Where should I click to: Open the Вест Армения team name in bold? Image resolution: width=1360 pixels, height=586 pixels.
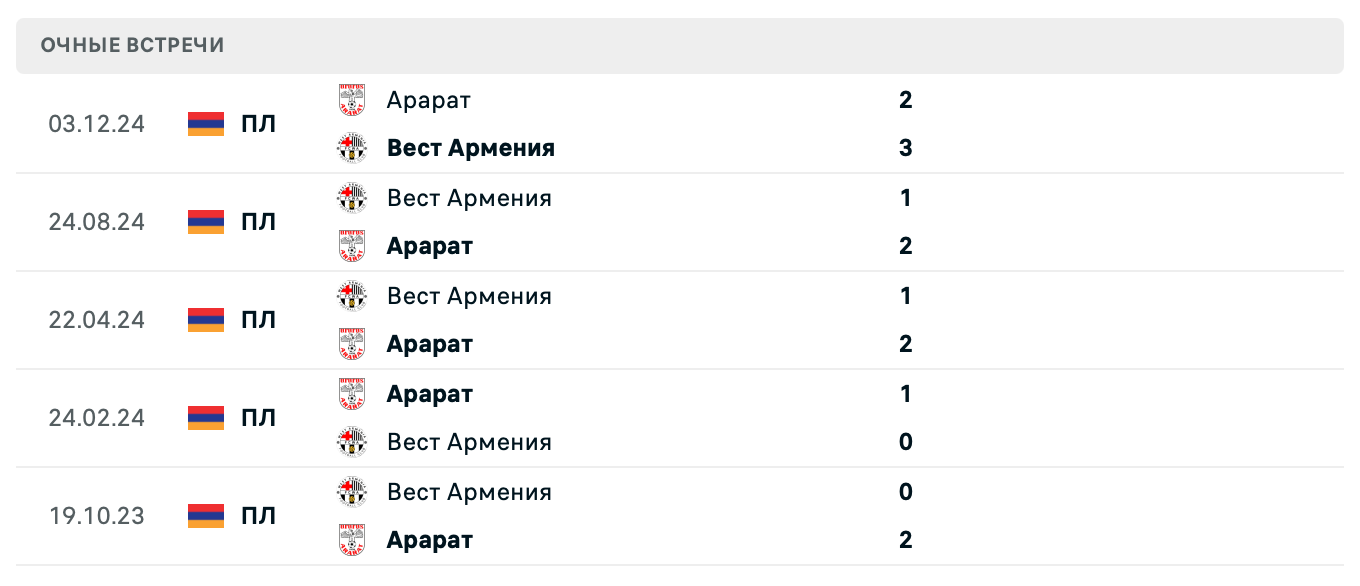[470, 147]
